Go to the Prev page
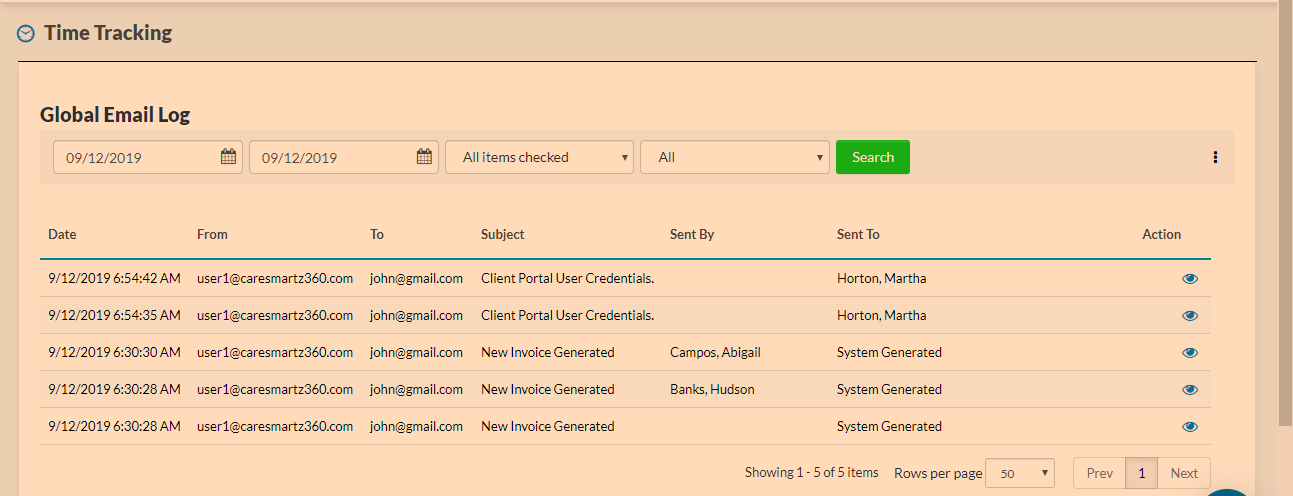Viewport: 1293px width, 496px height. click(x=1099, y=473)
